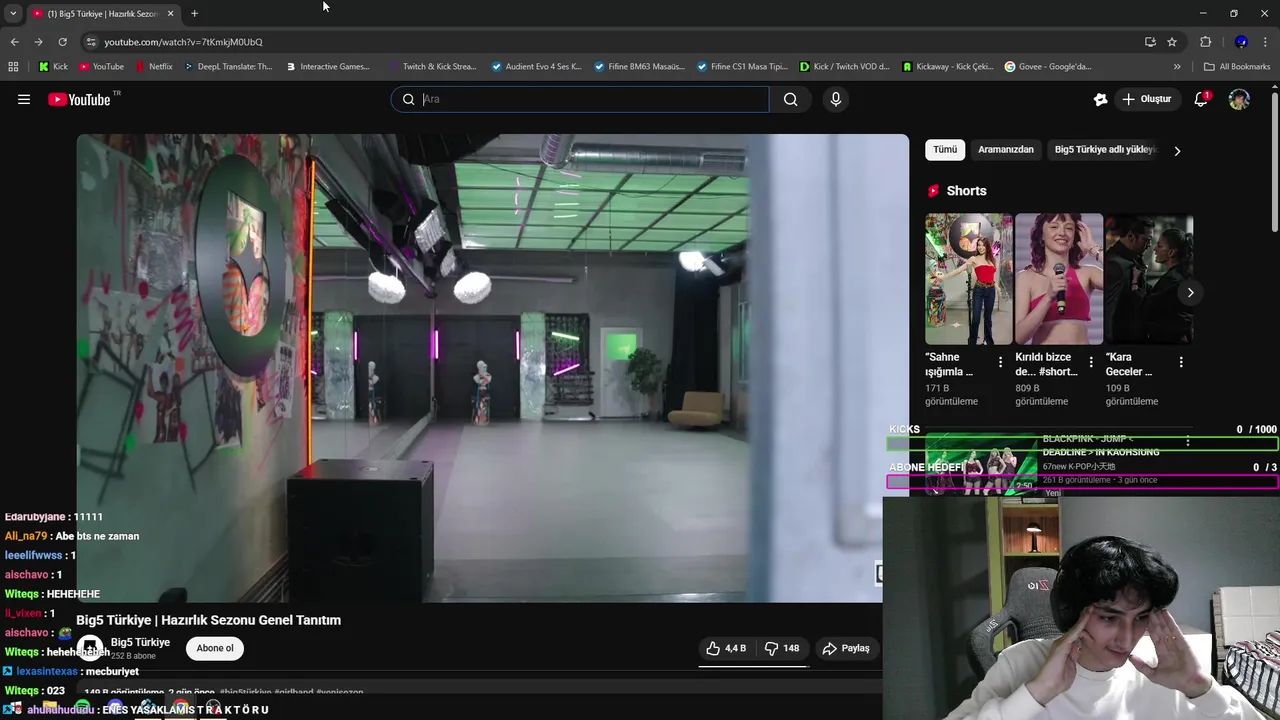Expand hidden bookmarks chevron
Viewport: 1280px width, 720px height.
1177,67
